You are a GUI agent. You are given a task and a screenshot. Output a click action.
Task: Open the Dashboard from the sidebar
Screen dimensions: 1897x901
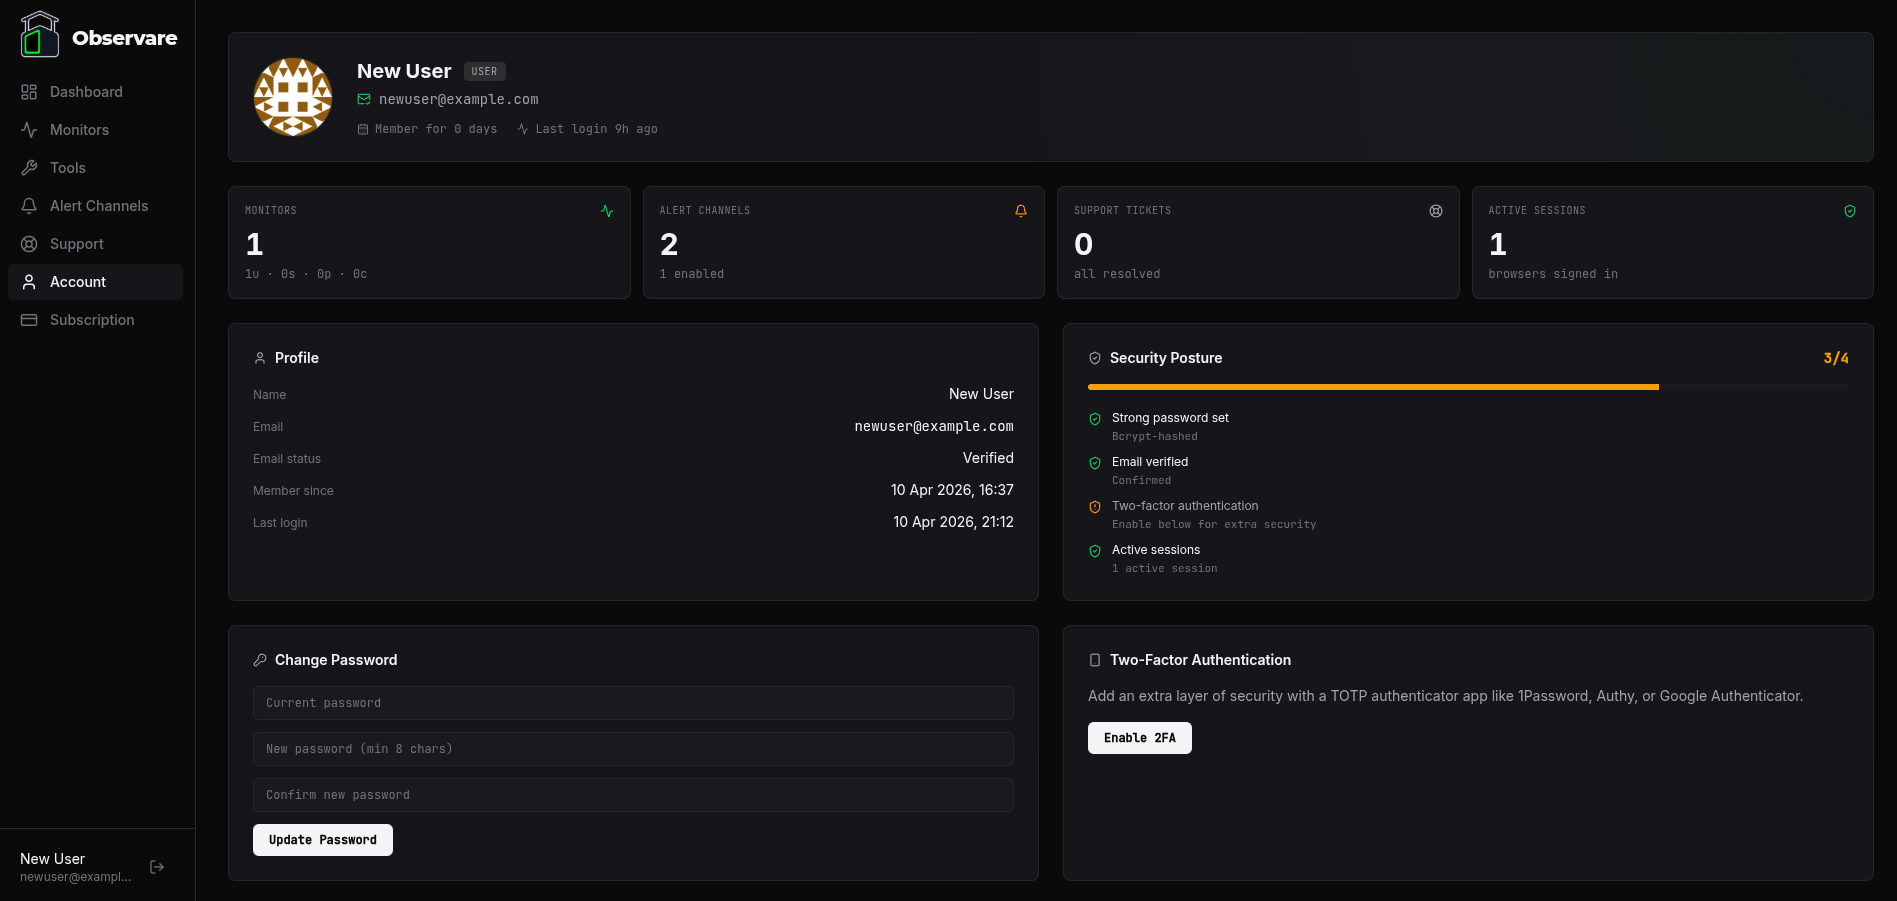click(x=85, y=91)
